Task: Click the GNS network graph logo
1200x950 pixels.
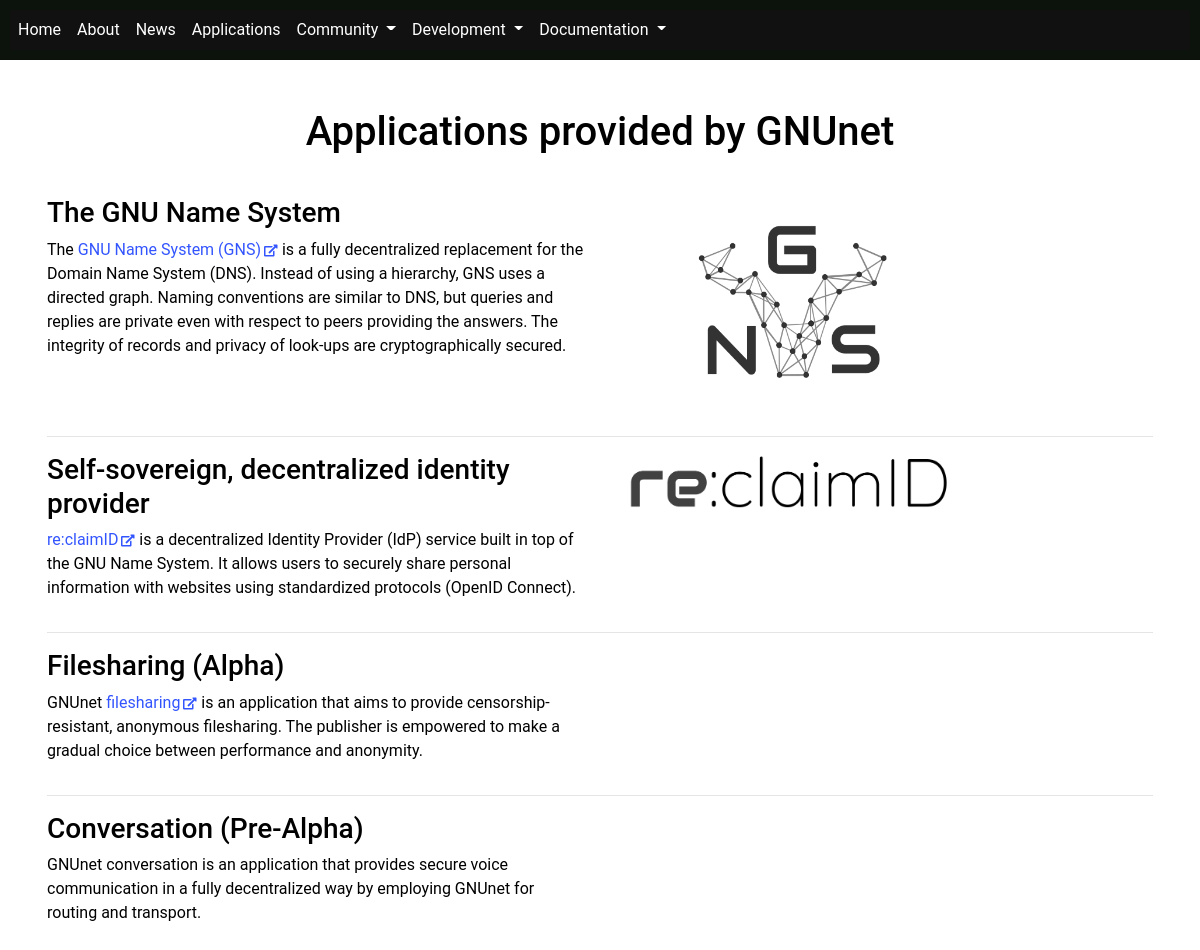Action: point(792,301)
